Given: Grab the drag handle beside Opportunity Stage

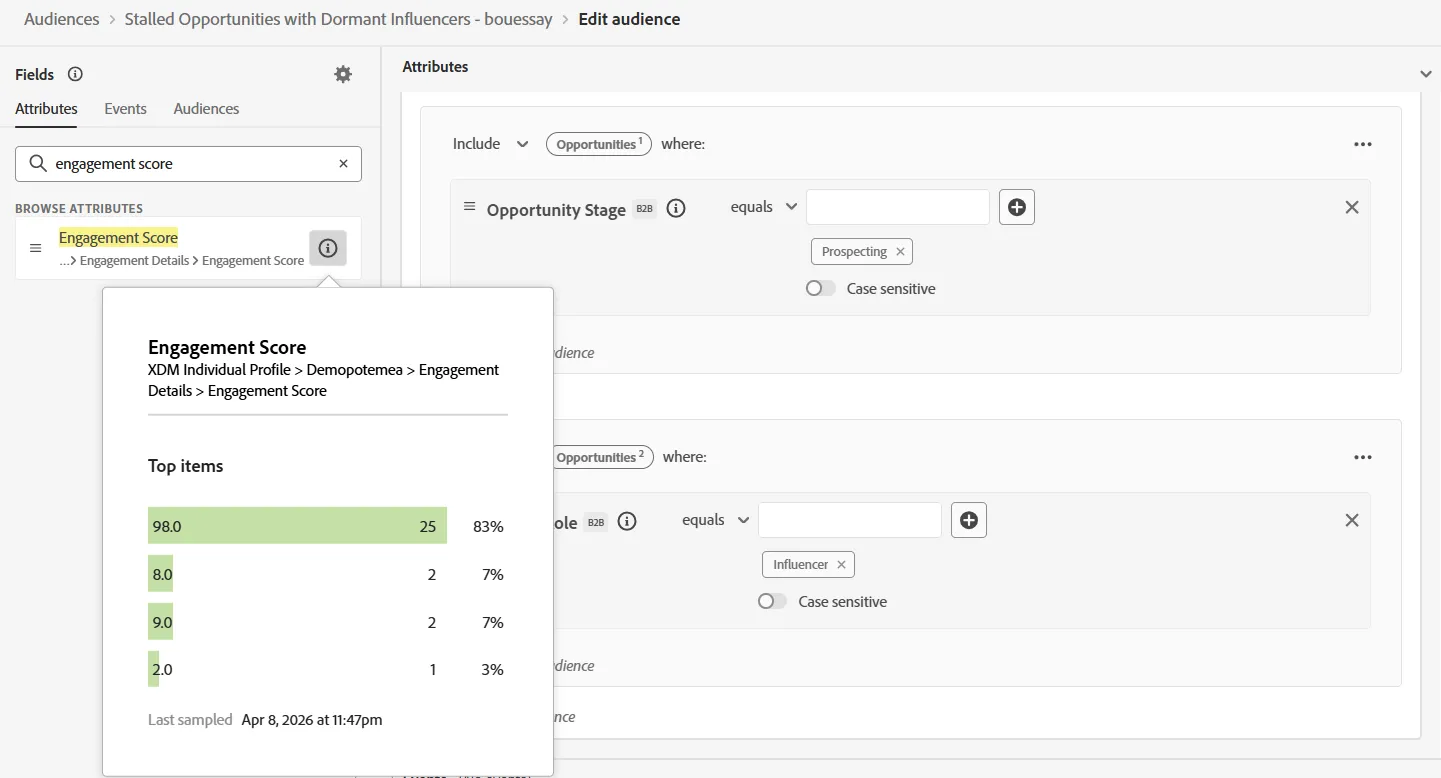Looking at the screenshot, I should [469, 207].
